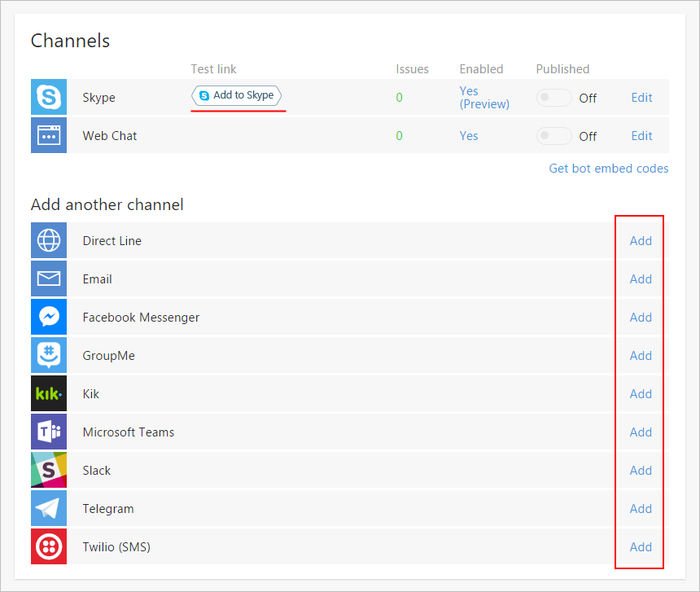Click the Channels heading
Image resolution: width=700 pixels, height=592 pixels.
click(x=70, y=41)
